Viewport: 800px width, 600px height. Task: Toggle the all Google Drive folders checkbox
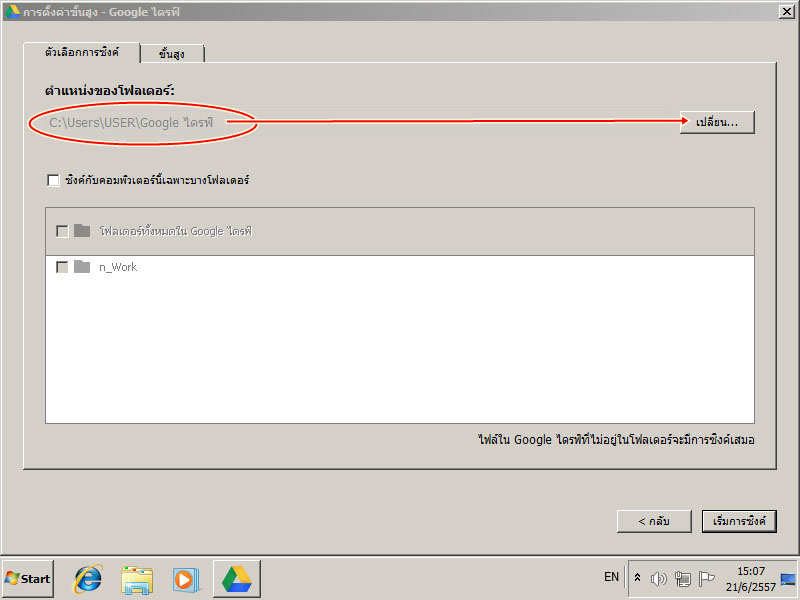[x=62, y=231]
